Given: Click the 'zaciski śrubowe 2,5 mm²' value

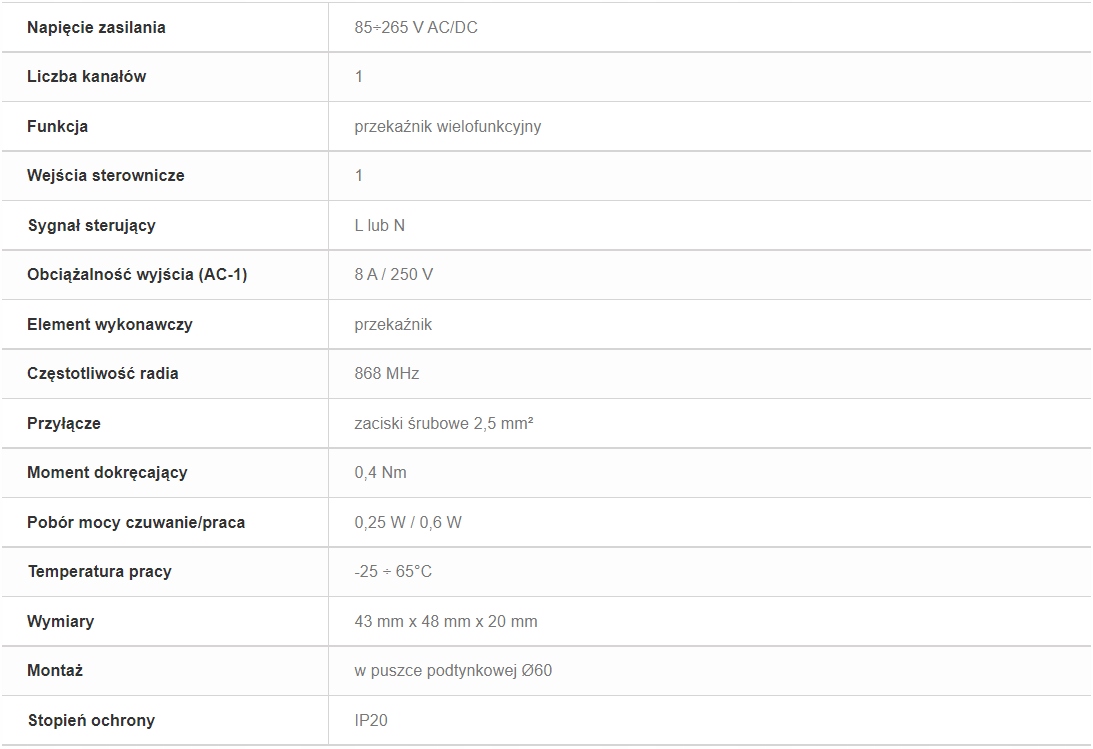Looking at the screenshot, I should pos(444,423).
